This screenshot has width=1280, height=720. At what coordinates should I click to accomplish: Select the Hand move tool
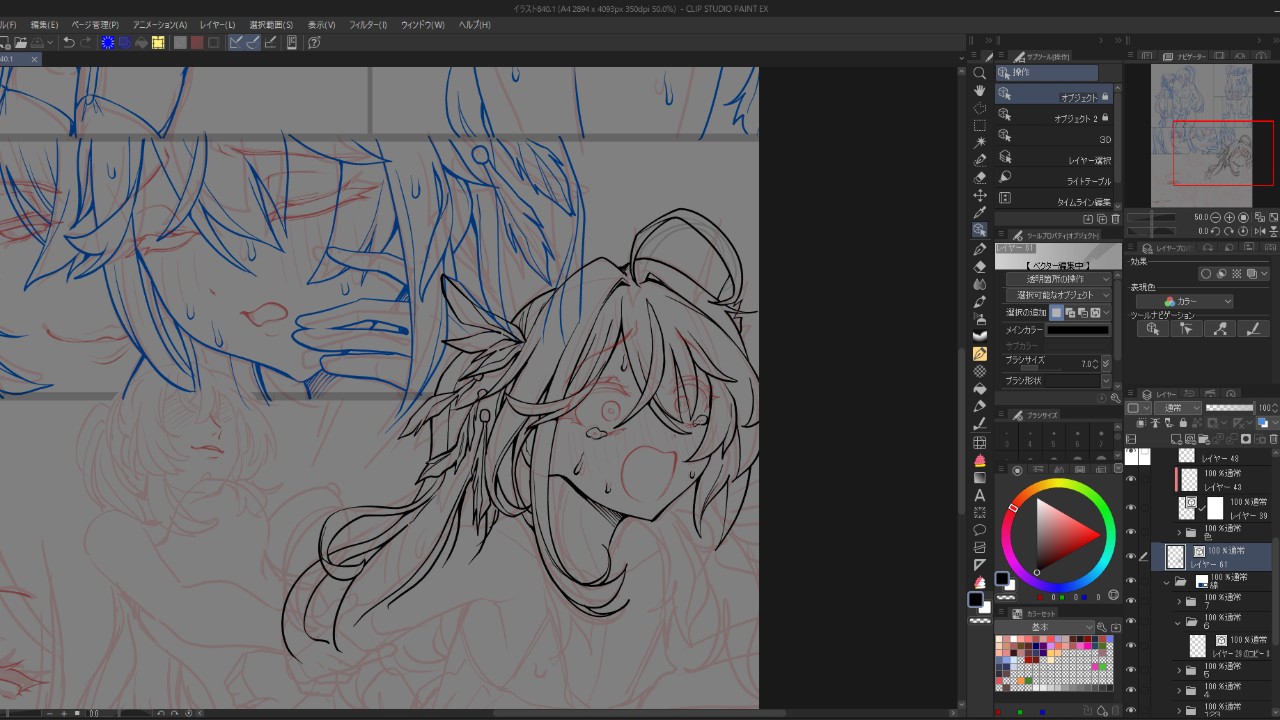(980, 90)
